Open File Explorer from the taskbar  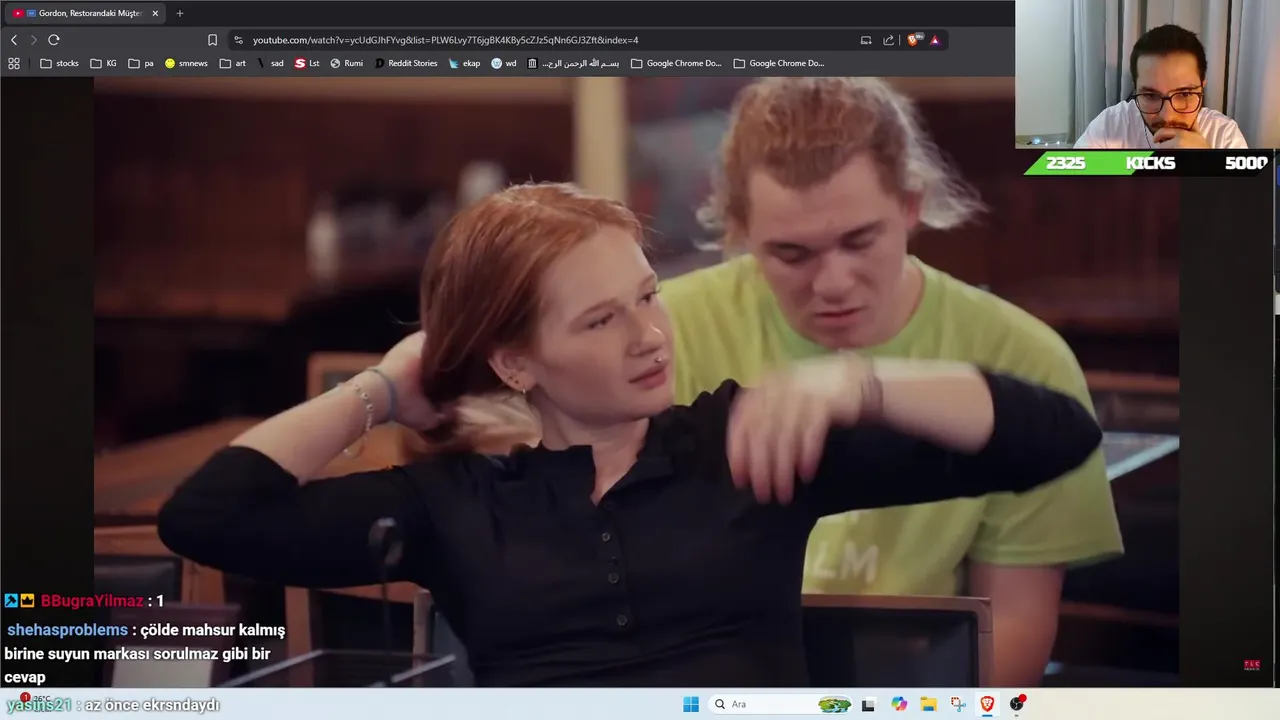coord(928,704)
